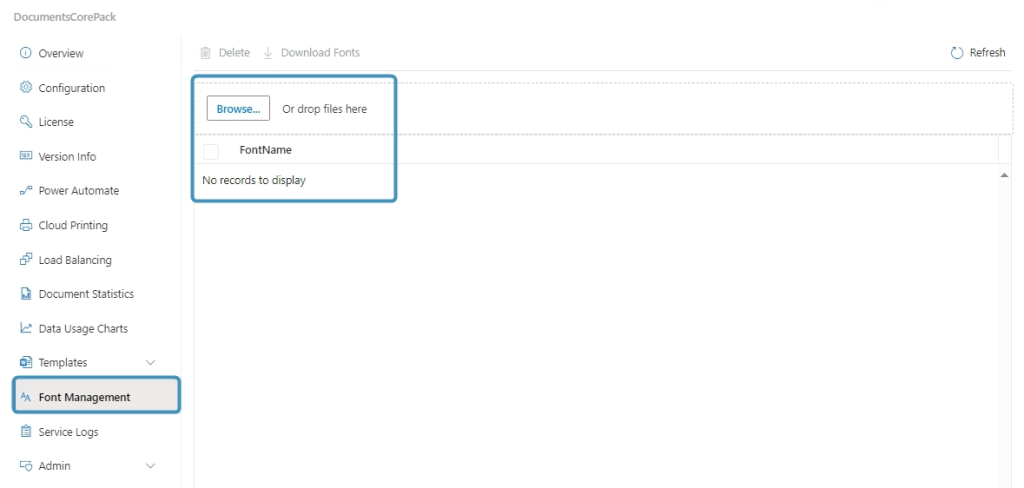Expand the Templates chevron

[x=150, y=363]
